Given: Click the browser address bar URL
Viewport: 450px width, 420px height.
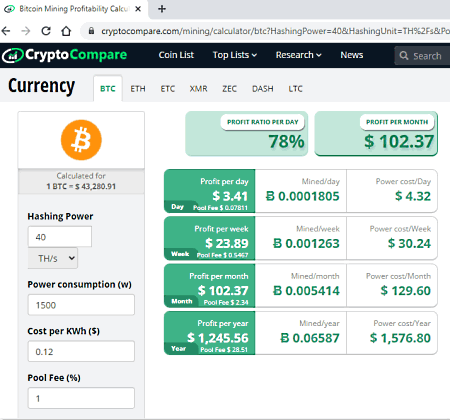Looking at the screenshot, I should point(275,31).
